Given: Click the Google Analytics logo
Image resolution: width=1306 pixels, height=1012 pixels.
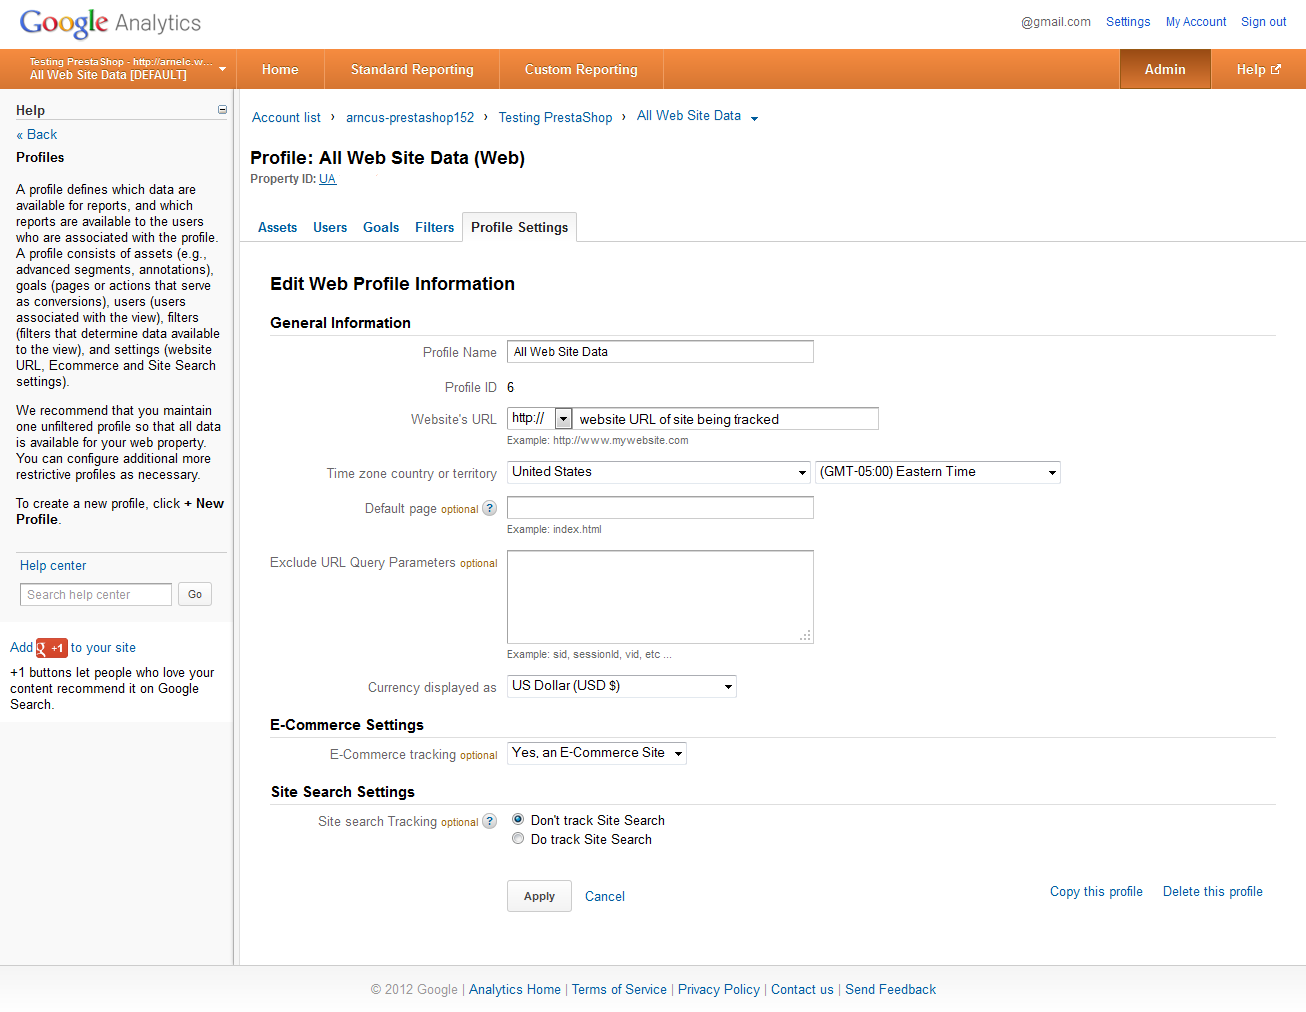Looking at the screenshot, I should click(110, 23).
